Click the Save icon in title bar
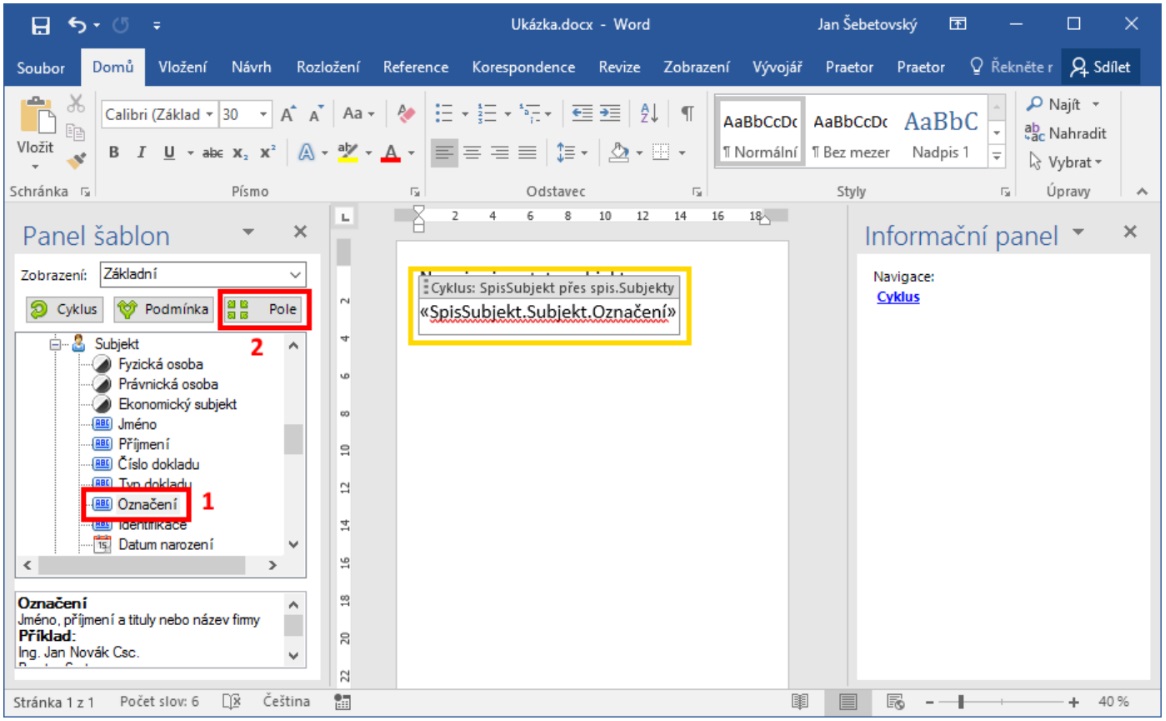 (41, 25)
